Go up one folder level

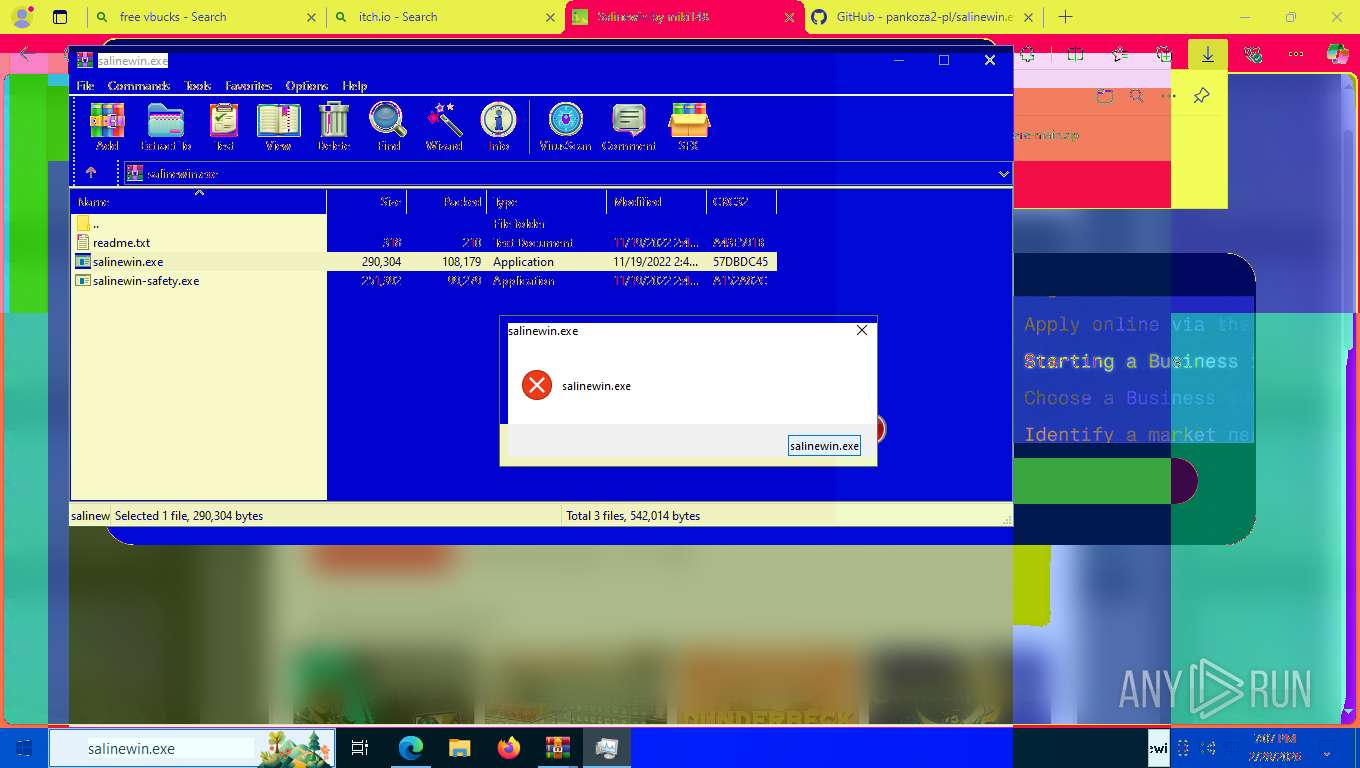point(91,173)
